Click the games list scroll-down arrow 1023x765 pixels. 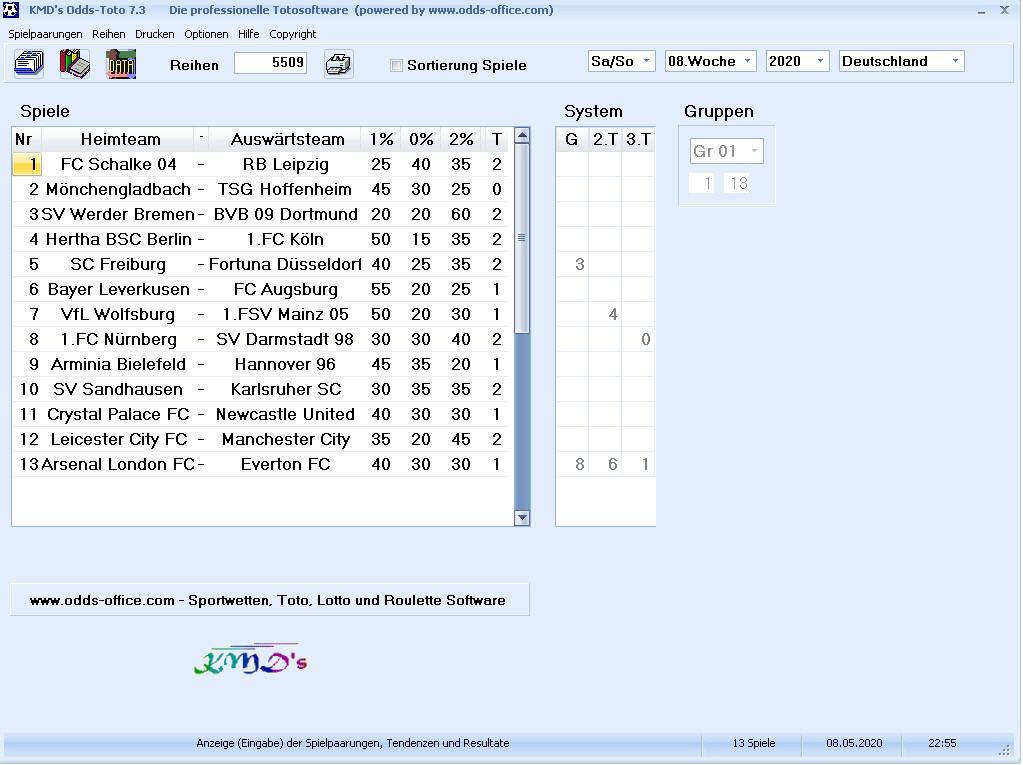[522, 518]
